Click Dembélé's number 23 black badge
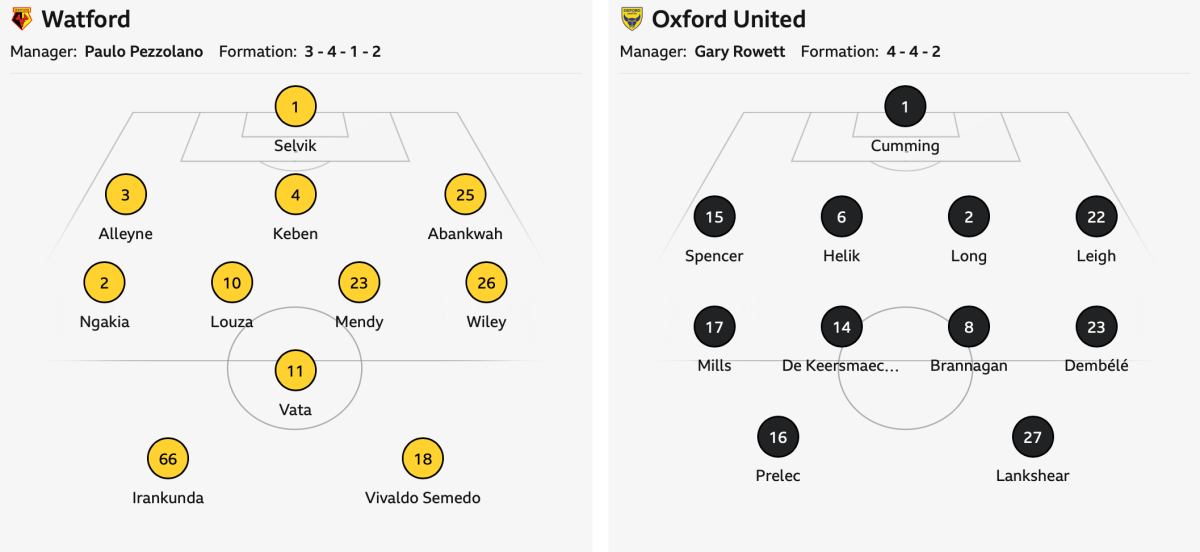The height and width of the screenshot is (552, 1200). 1096,327
